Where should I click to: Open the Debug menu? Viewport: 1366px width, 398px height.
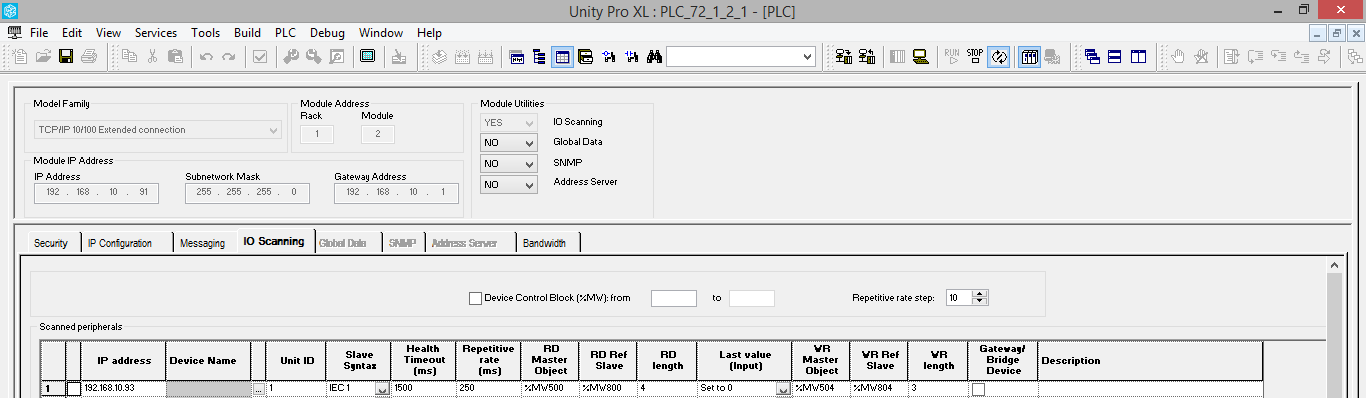pyautogui.click(x=327, y=33)
